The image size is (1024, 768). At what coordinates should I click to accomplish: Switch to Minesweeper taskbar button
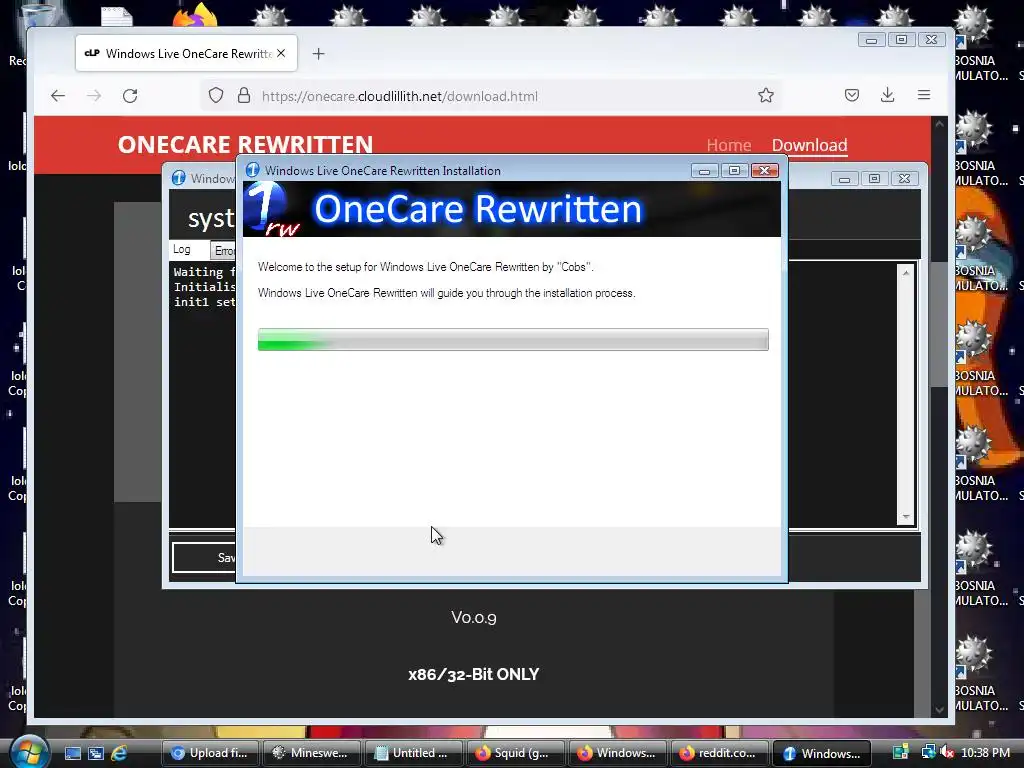[311, 753]
